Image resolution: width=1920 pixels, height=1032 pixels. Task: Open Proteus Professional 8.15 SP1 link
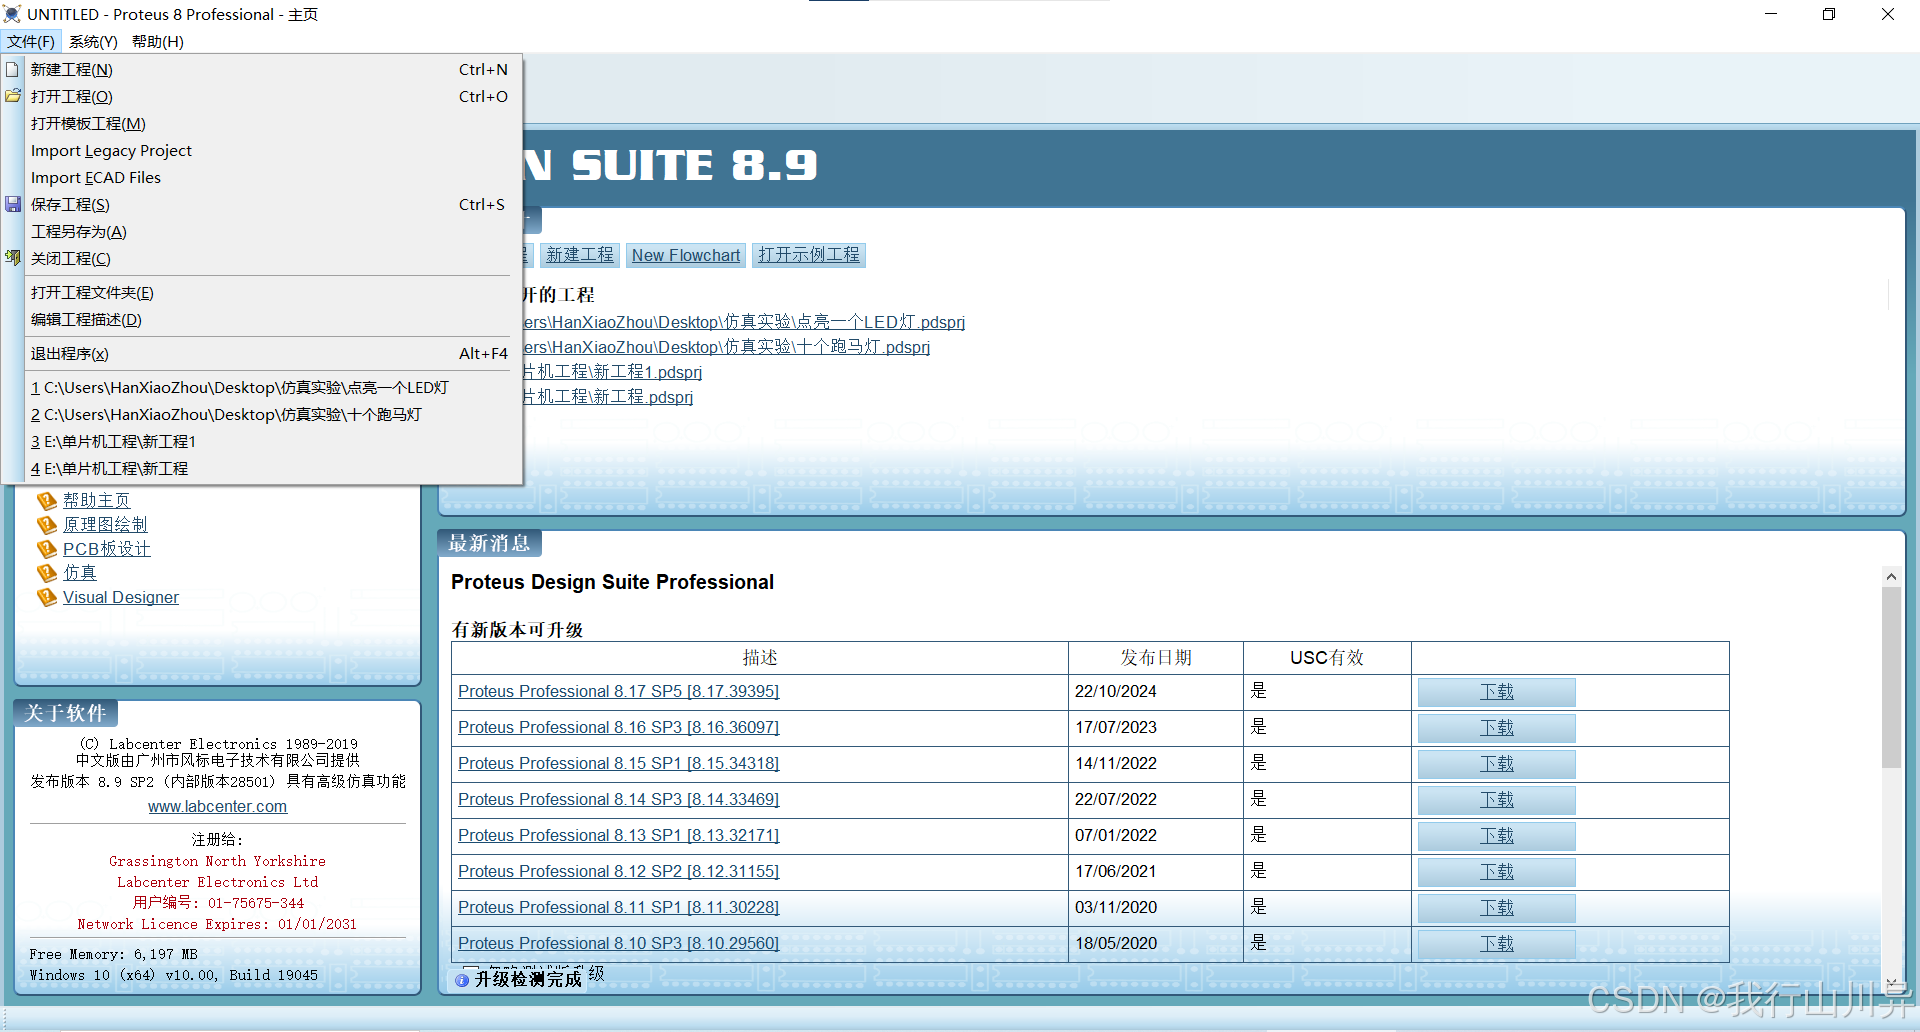(x=618, y=763)
